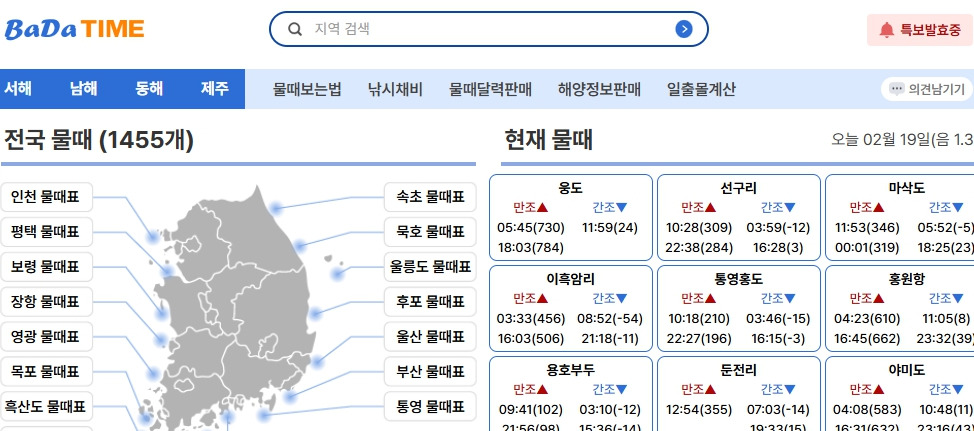Screen dimensions: 974x431
Task: Select the 제주 tab
Action: click(x=215, y=89)
